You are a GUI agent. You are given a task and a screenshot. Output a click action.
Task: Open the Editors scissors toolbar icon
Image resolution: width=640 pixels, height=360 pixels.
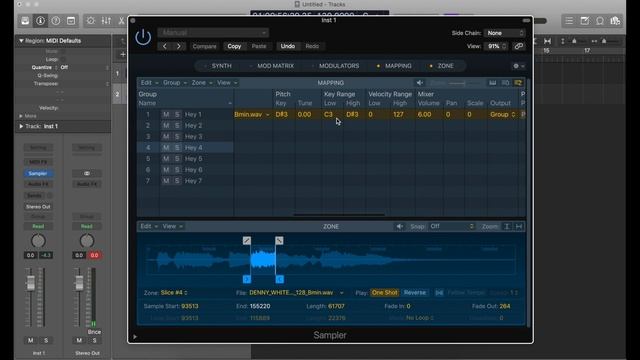click(x=121, y=21)
